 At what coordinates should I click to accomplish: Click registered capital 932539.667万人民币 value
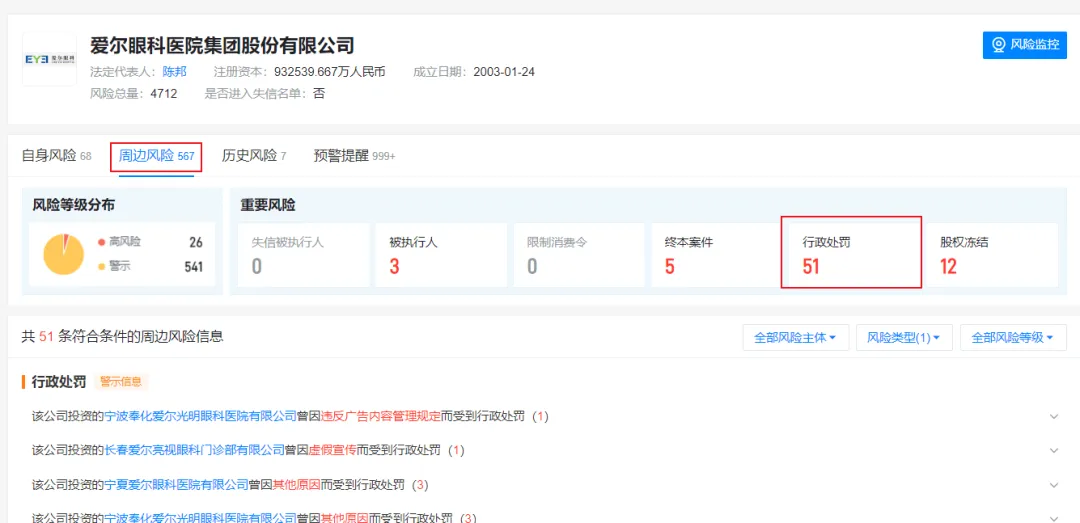pos(329,72)
